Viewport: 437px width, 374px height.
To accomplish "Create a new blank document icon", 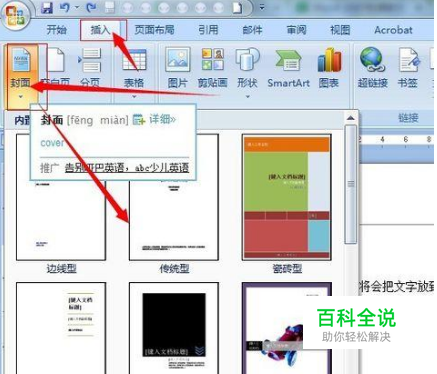I will pos(237,8).
